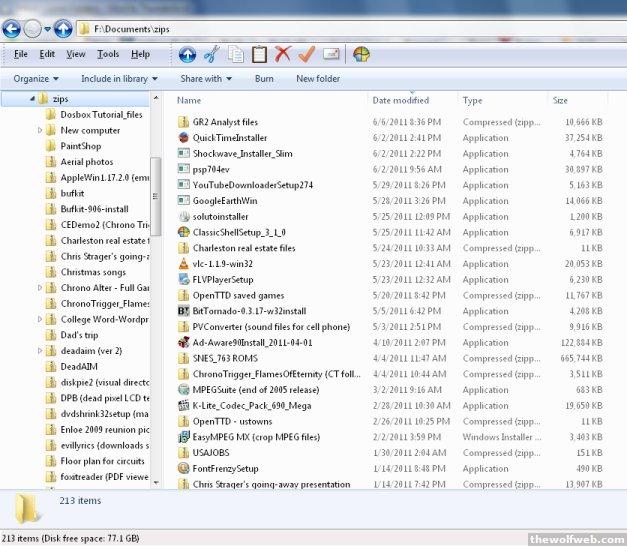This screenshot has width=627, height=546.
Task: Sort by Date modified column header
Action: click(400, 100)
